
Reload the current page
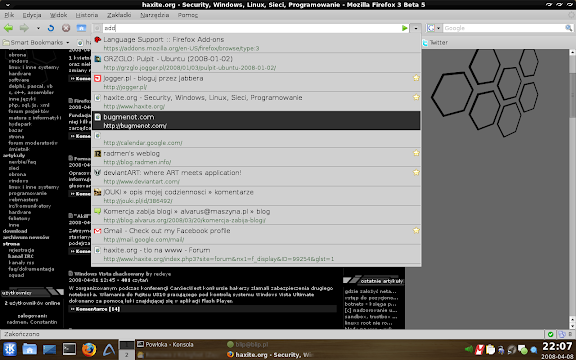tap(51, 28)
